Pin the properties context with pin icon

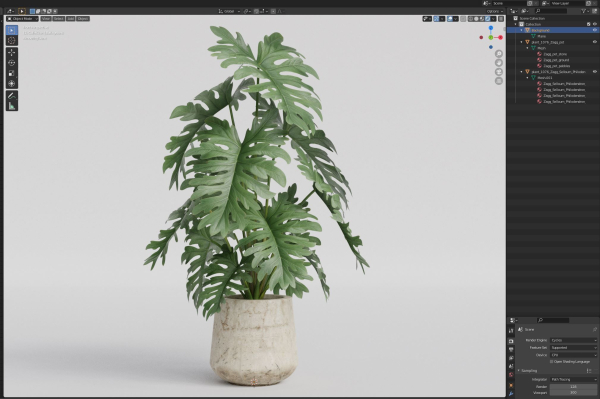[595, 329]
